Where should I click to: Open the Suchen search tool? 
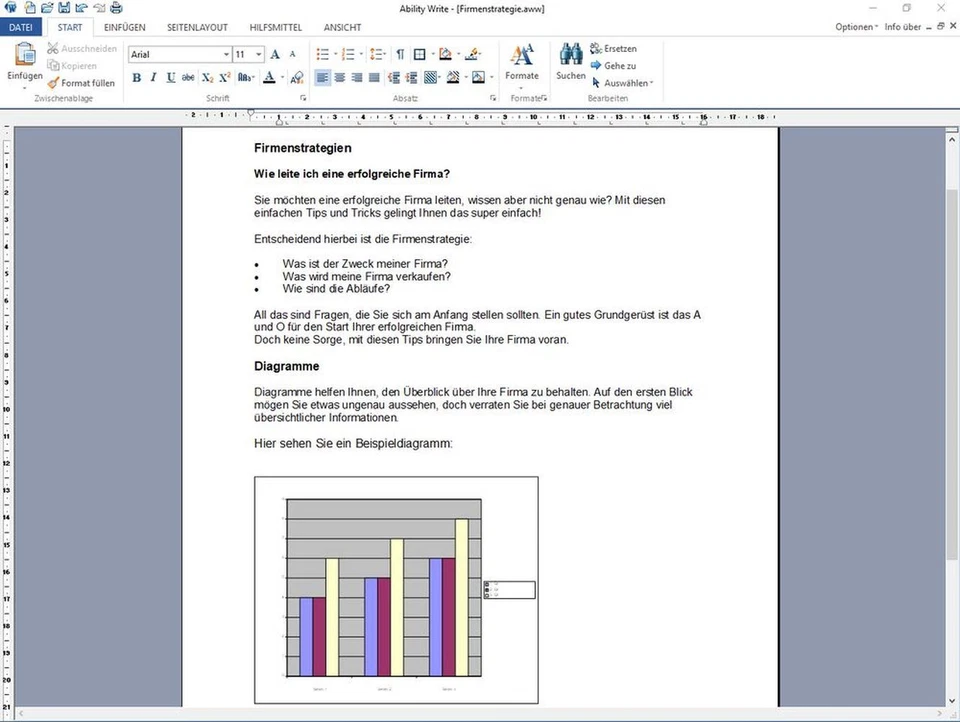pos(570,62)
